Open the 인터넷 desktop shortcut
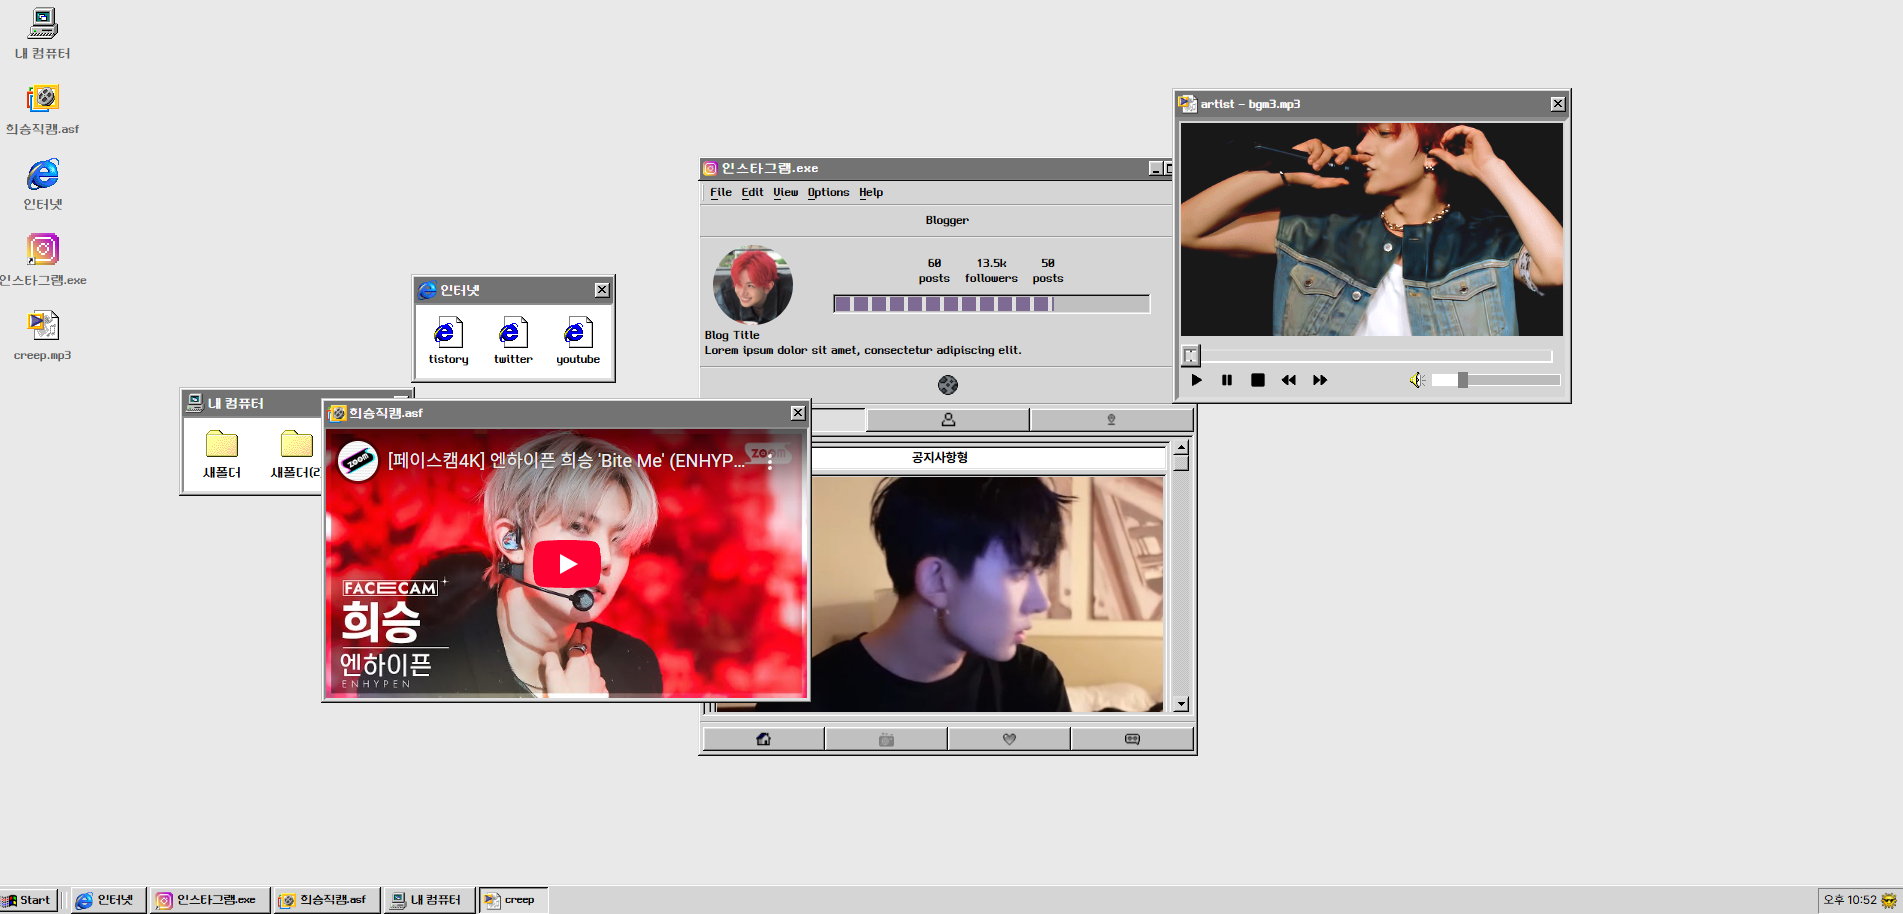Viewport: 1903px width, 914px height. (x=42, y=184)
